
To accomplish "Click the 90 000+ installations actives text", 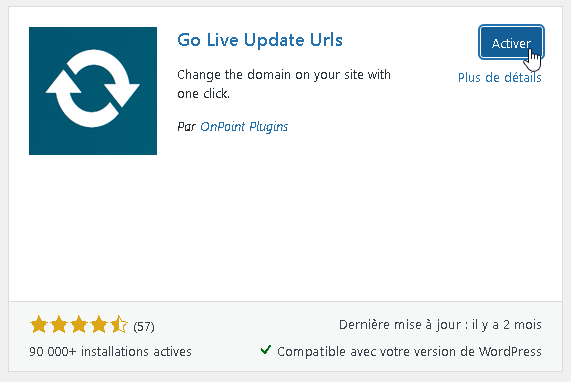I will (x=110, y=351).
